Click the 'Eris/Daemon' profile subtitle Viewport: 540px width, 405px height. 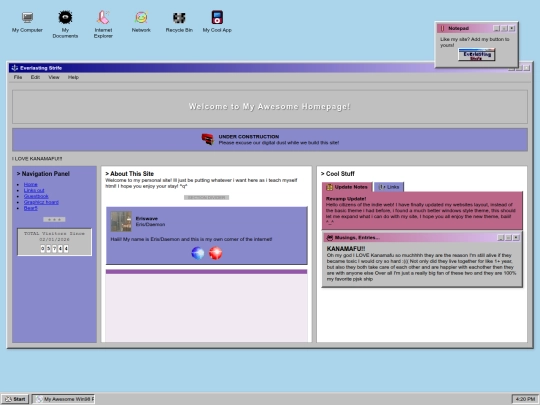(x=150, y=224)
